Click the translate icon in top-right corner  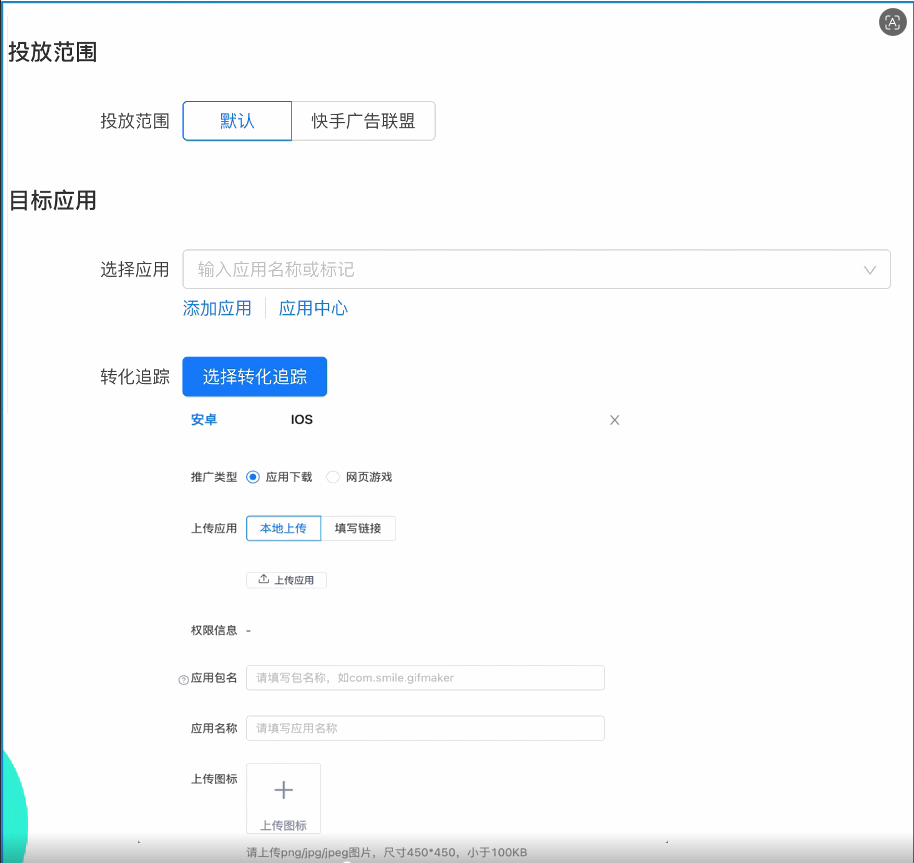click(892, 22)
